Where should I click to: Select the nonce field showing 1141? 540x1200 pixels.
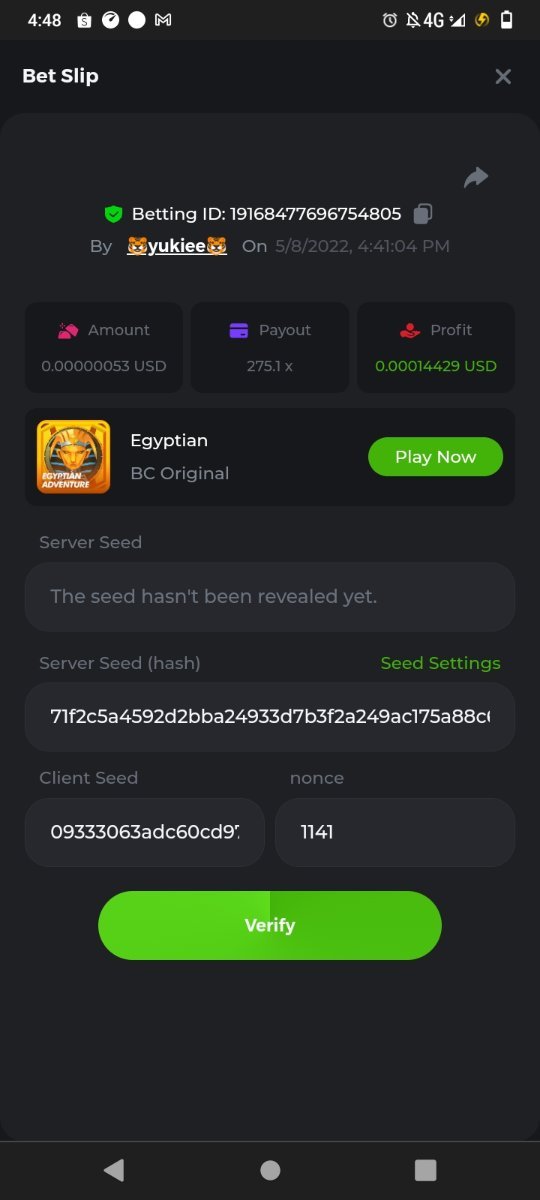(x=395, y=832)
